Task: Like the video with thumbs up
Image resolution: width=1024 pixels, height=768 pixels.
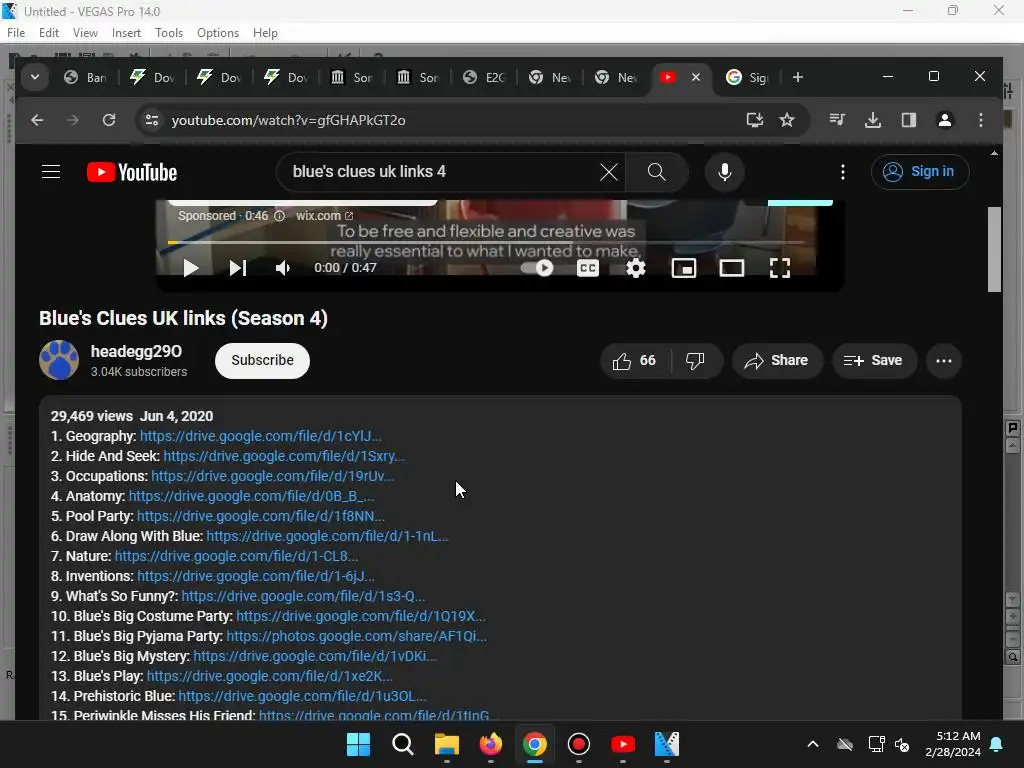Action: [x=634, y=360]
